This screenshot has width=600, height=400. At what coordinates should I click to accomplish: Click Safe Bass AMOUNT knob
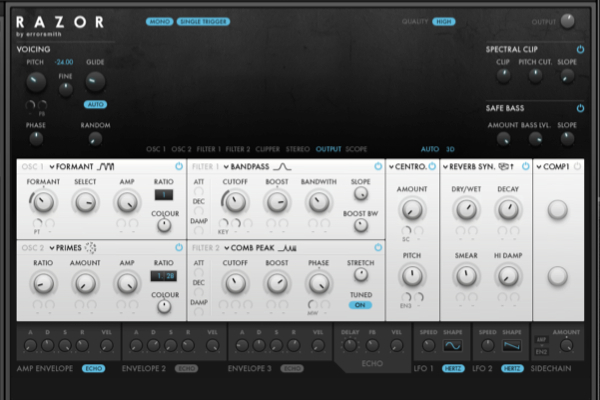[x=503, y=139]
